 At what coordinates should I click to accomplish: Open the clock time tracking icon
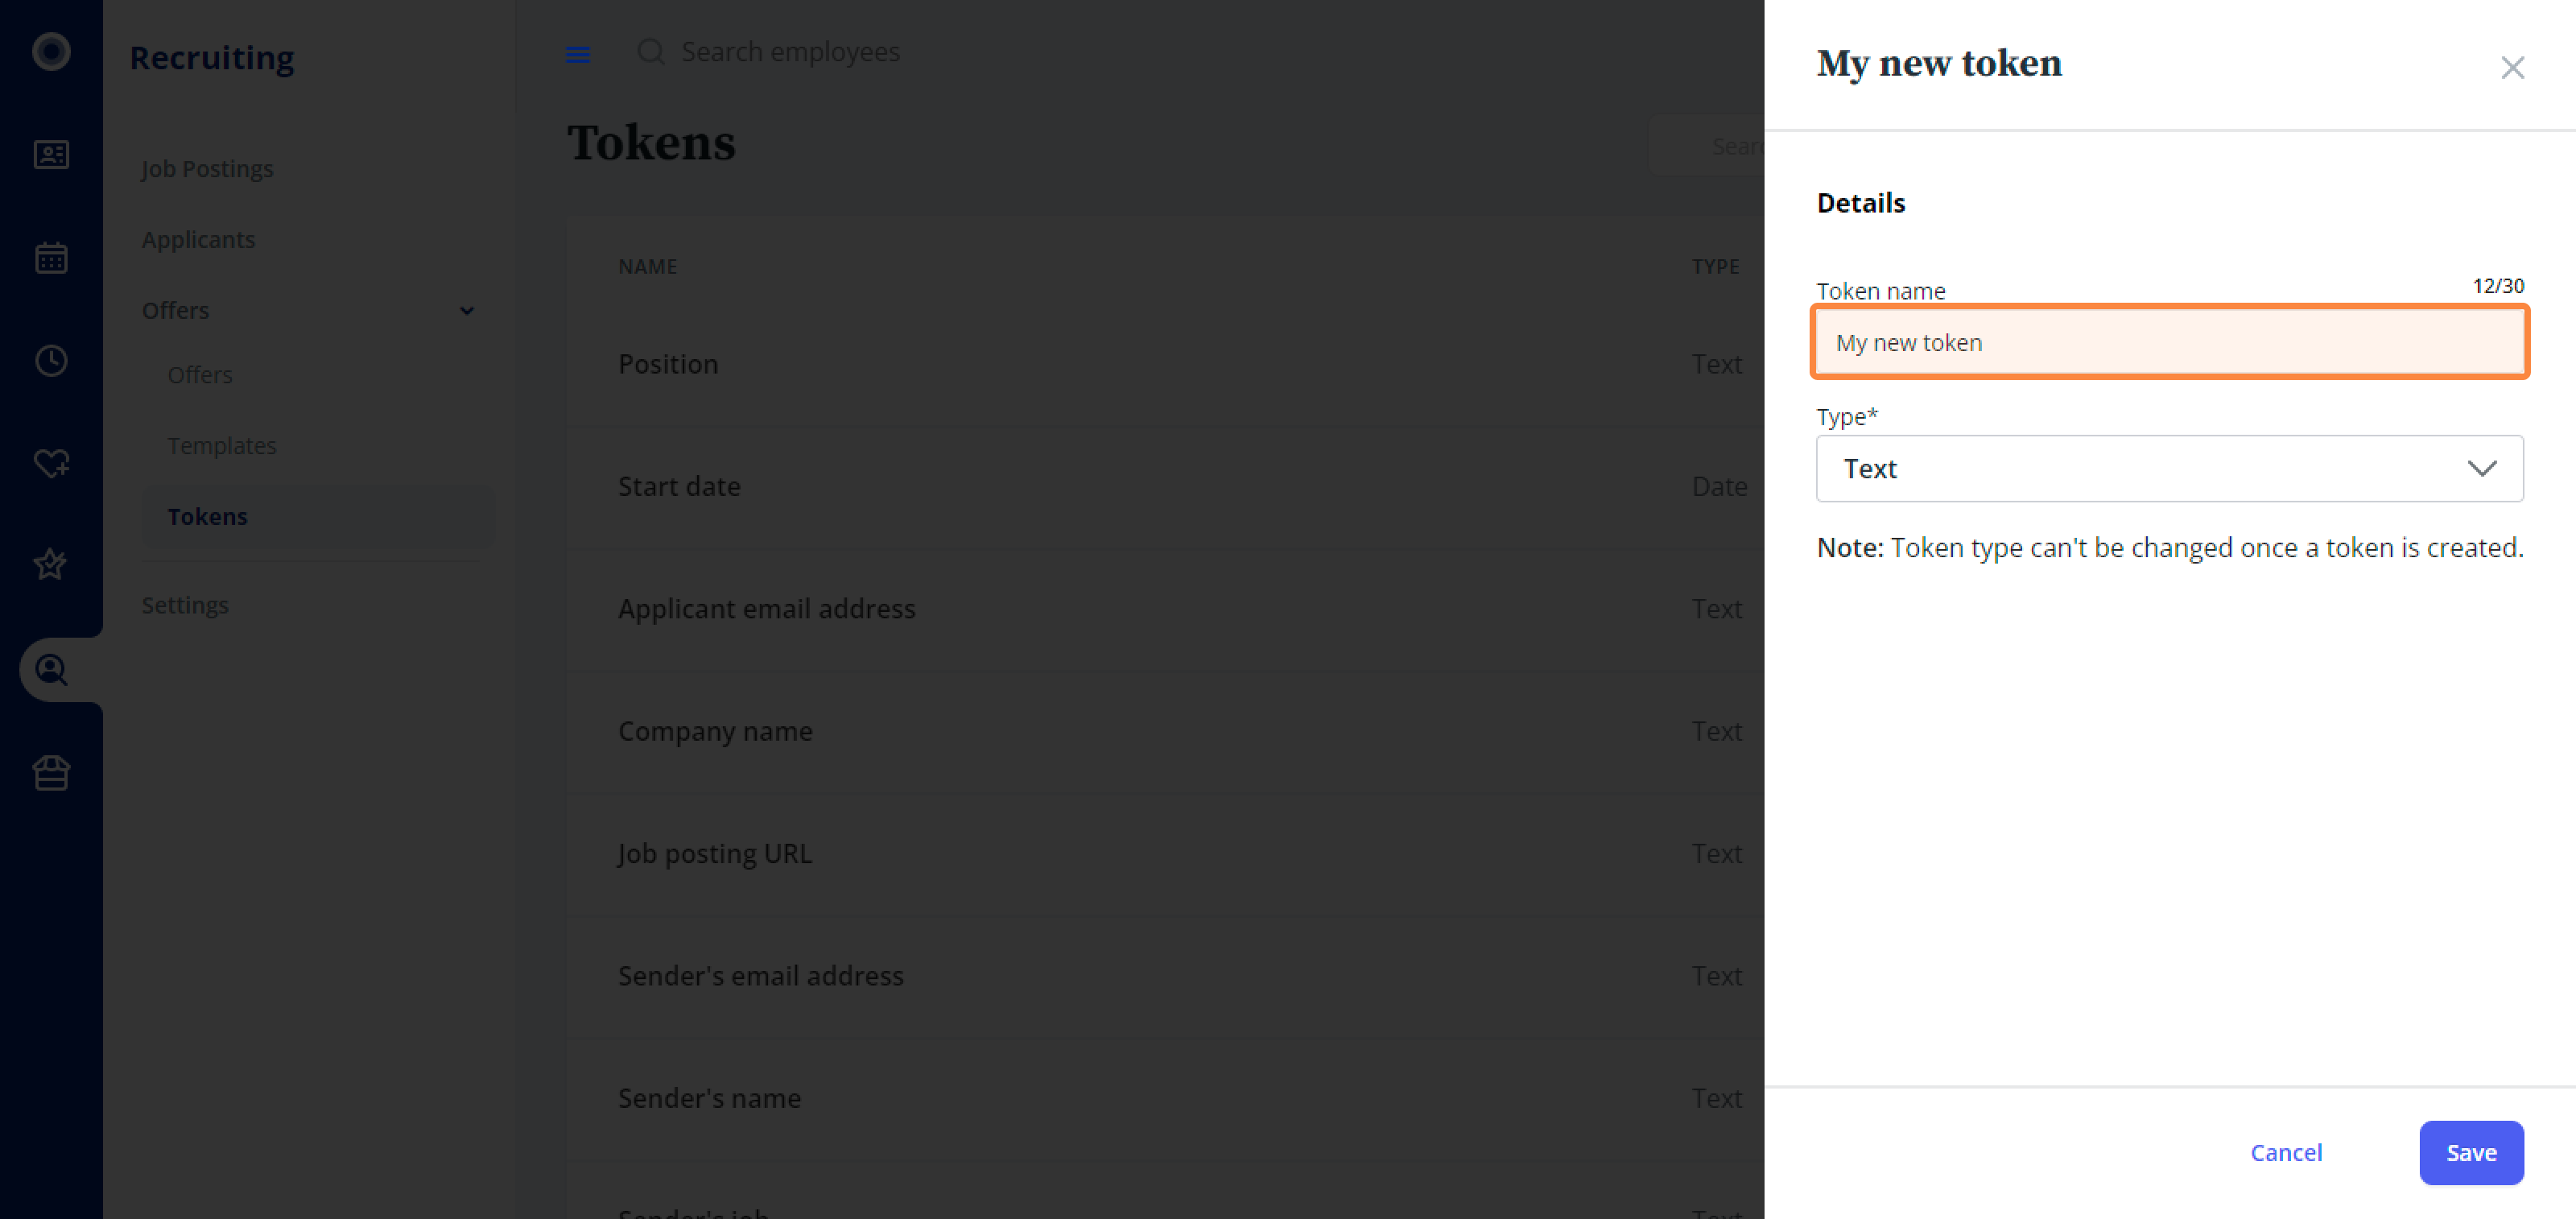[51, 360]
